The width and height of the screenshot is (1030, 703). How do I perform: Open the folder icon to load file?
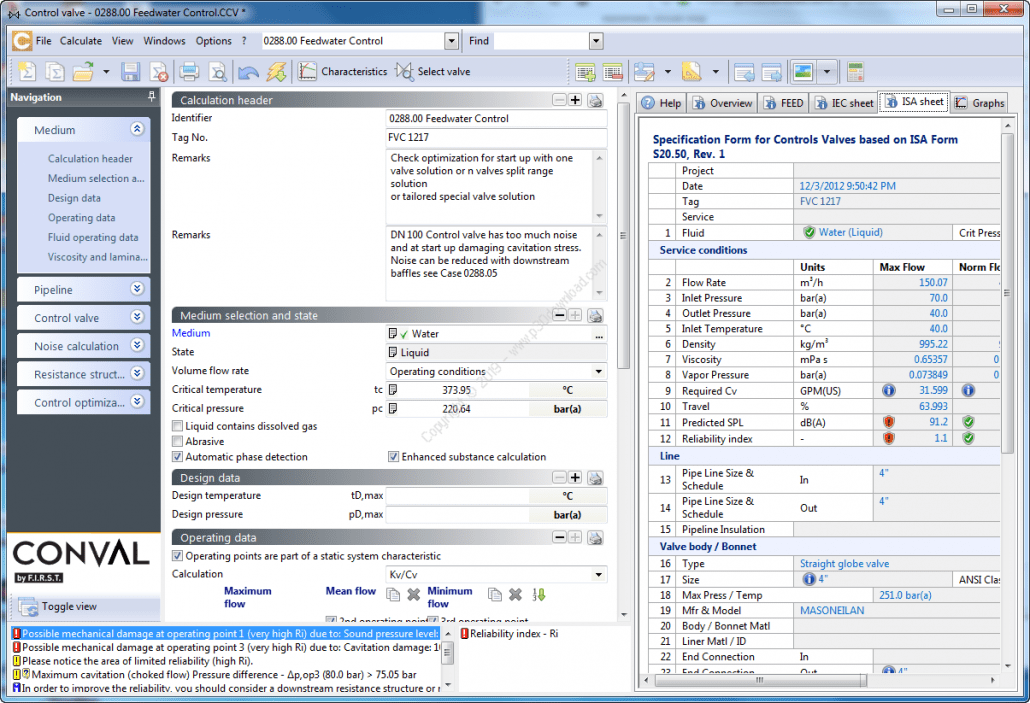[x=82, y=72]
